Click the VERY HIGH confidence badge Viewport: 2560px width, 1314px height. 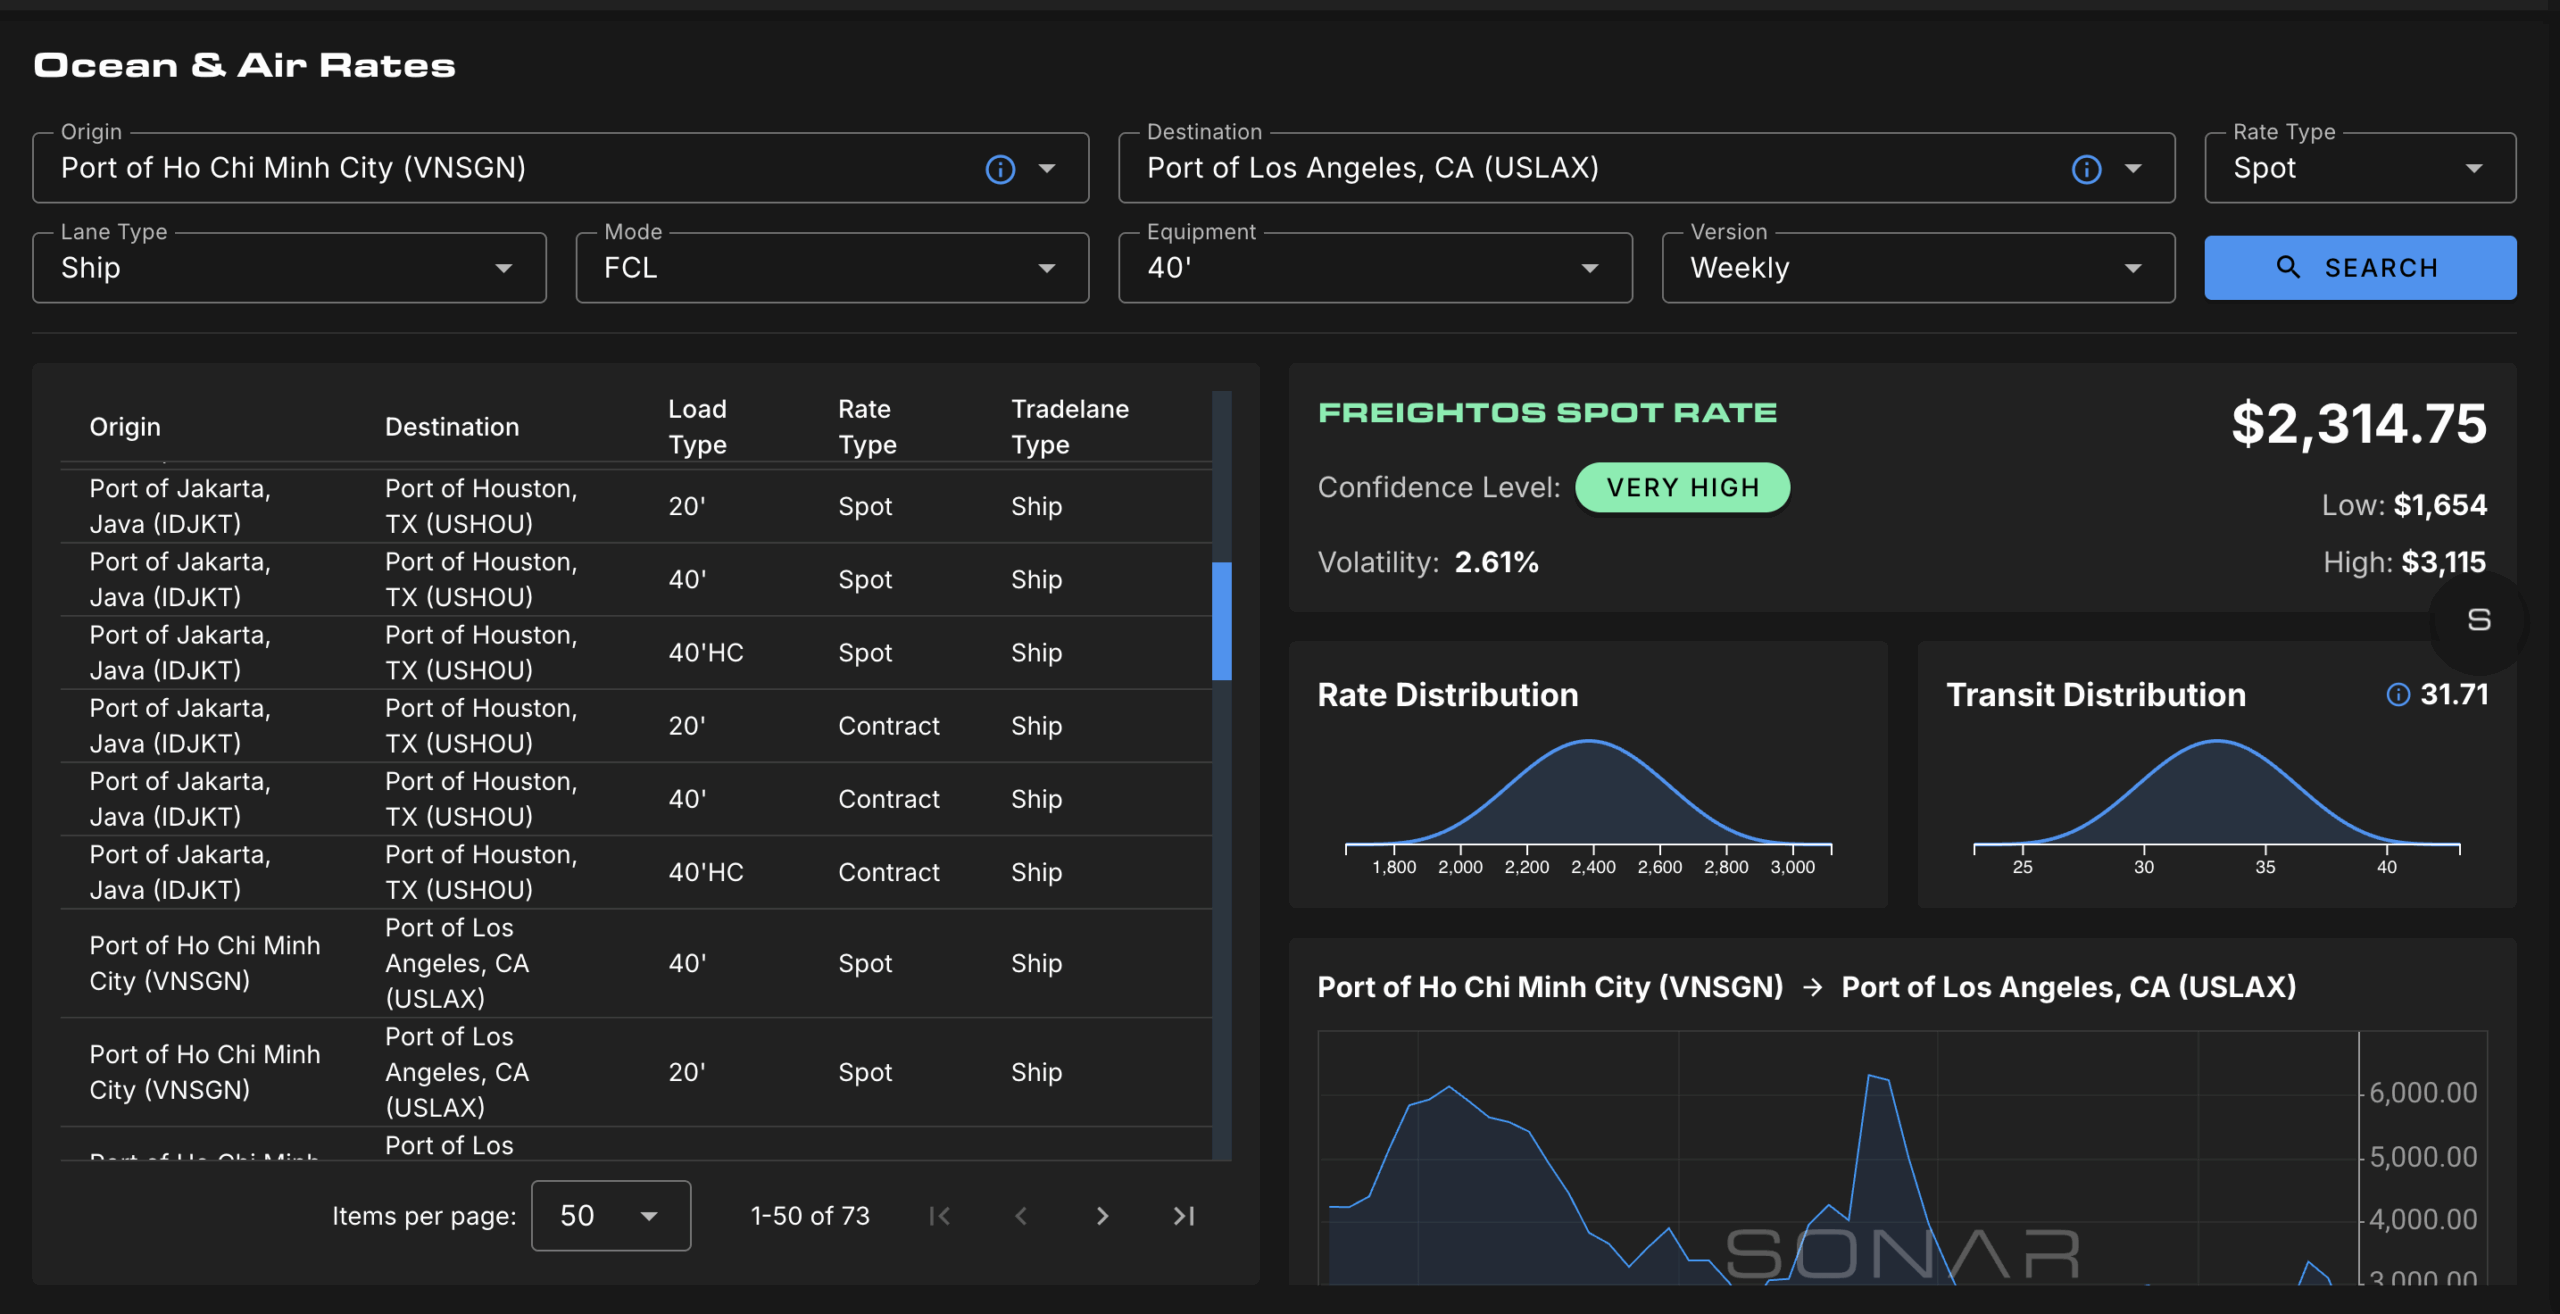[1682, 488]
